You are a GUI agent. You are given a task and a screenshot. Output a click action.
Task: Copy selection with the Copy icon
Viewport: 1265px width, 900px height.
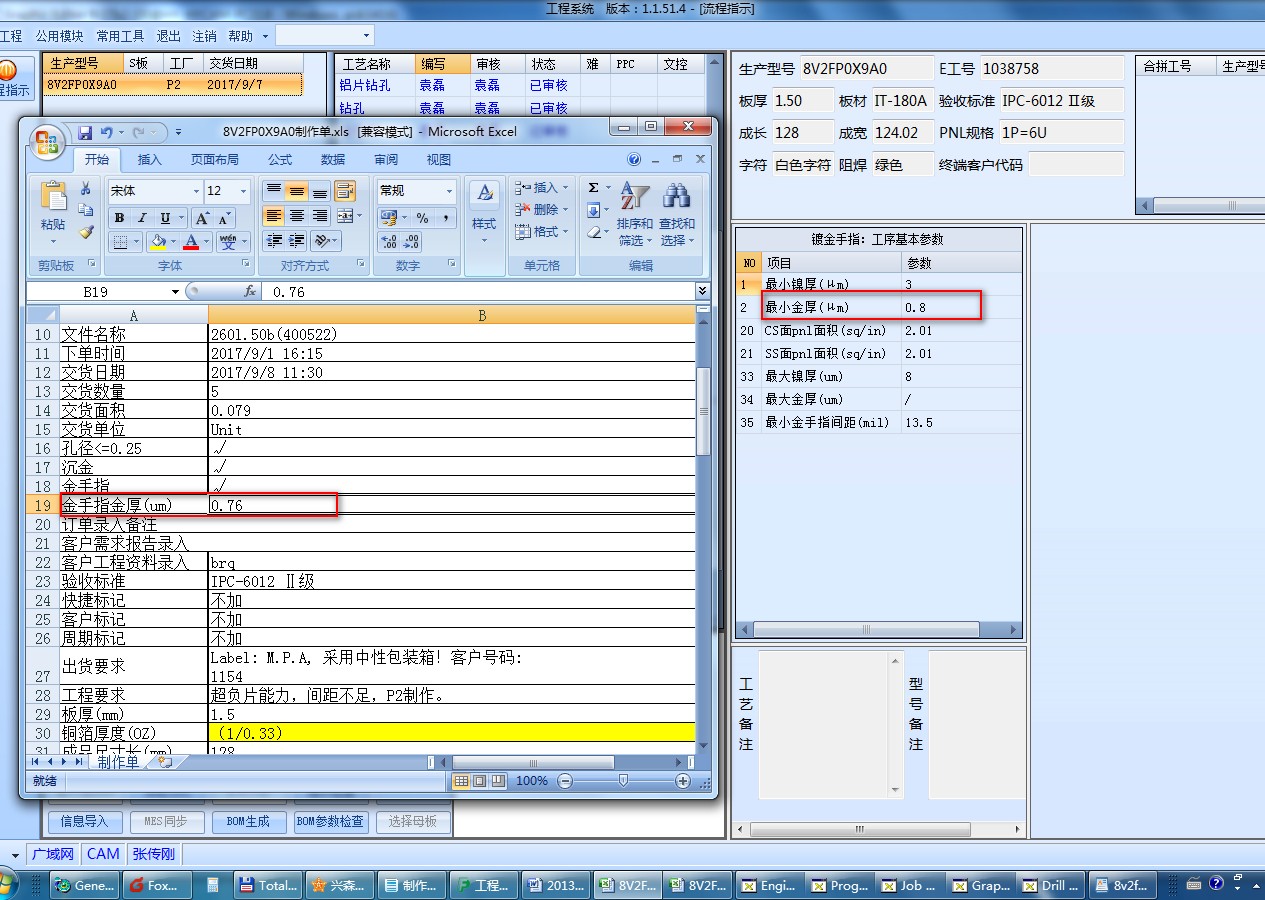tap(86, 210)
